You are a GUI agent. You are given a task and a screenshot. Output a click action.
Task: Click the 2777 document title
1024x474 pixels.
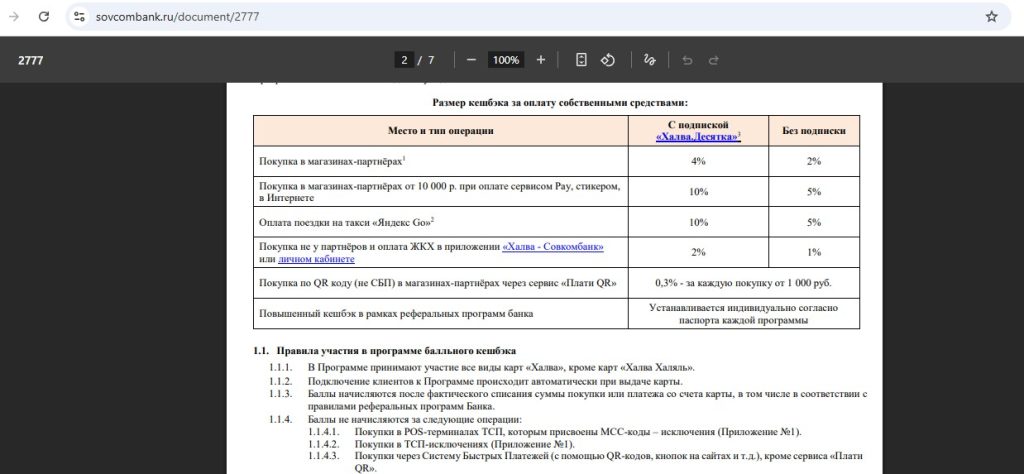point(31,60)
